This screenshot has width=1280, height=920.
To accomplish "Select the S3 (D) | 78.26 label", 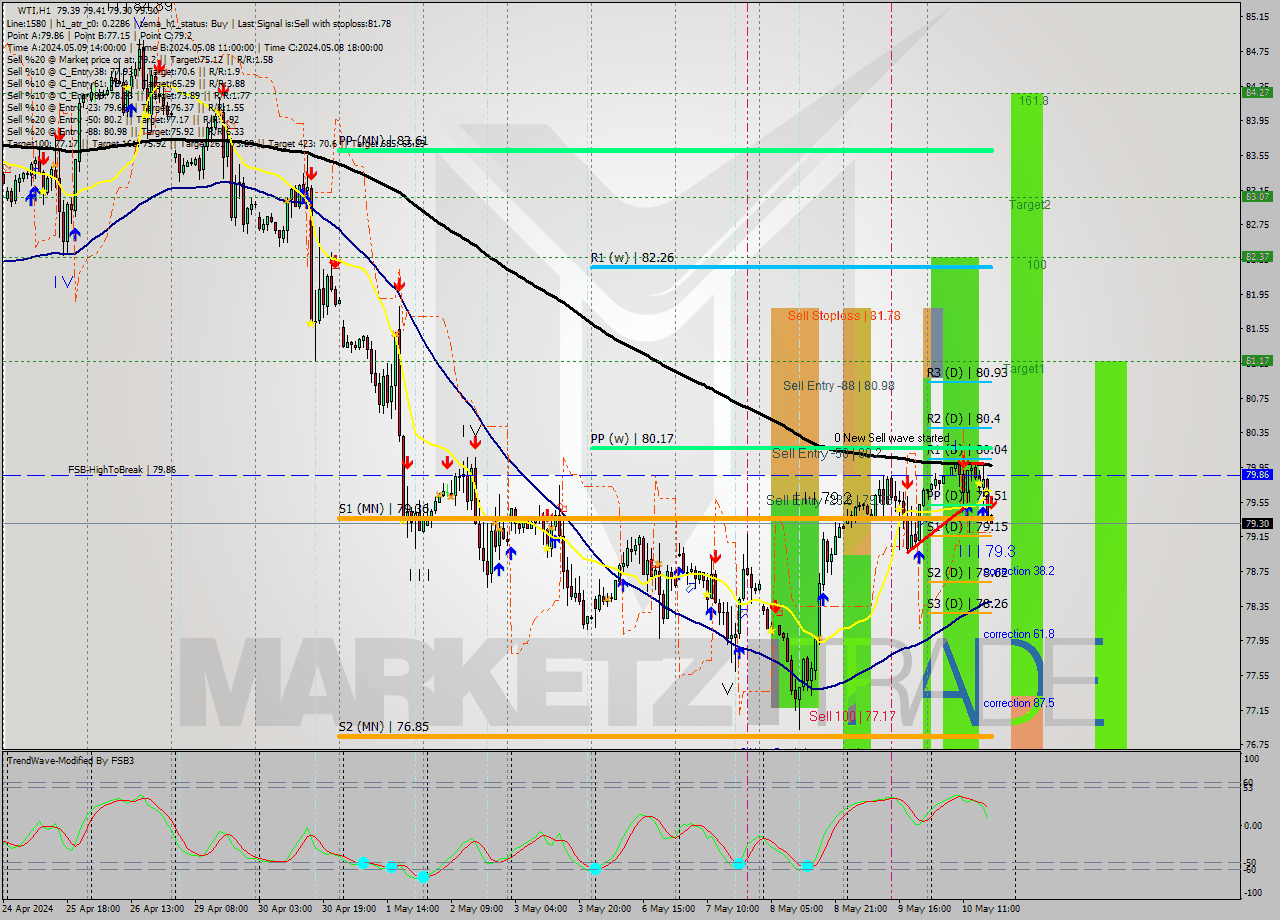I will click(x=966, y=604).
